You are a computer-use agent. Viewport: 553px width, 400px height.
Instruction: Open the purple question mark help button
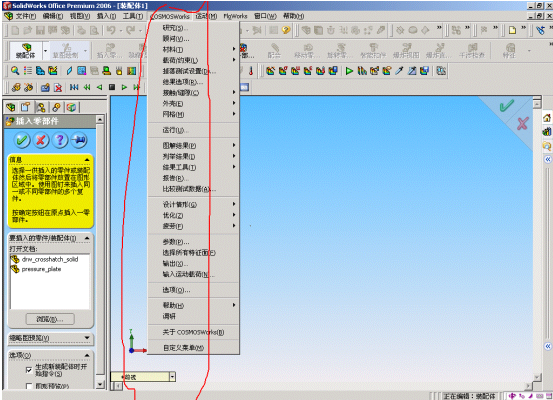pos(60,140)
